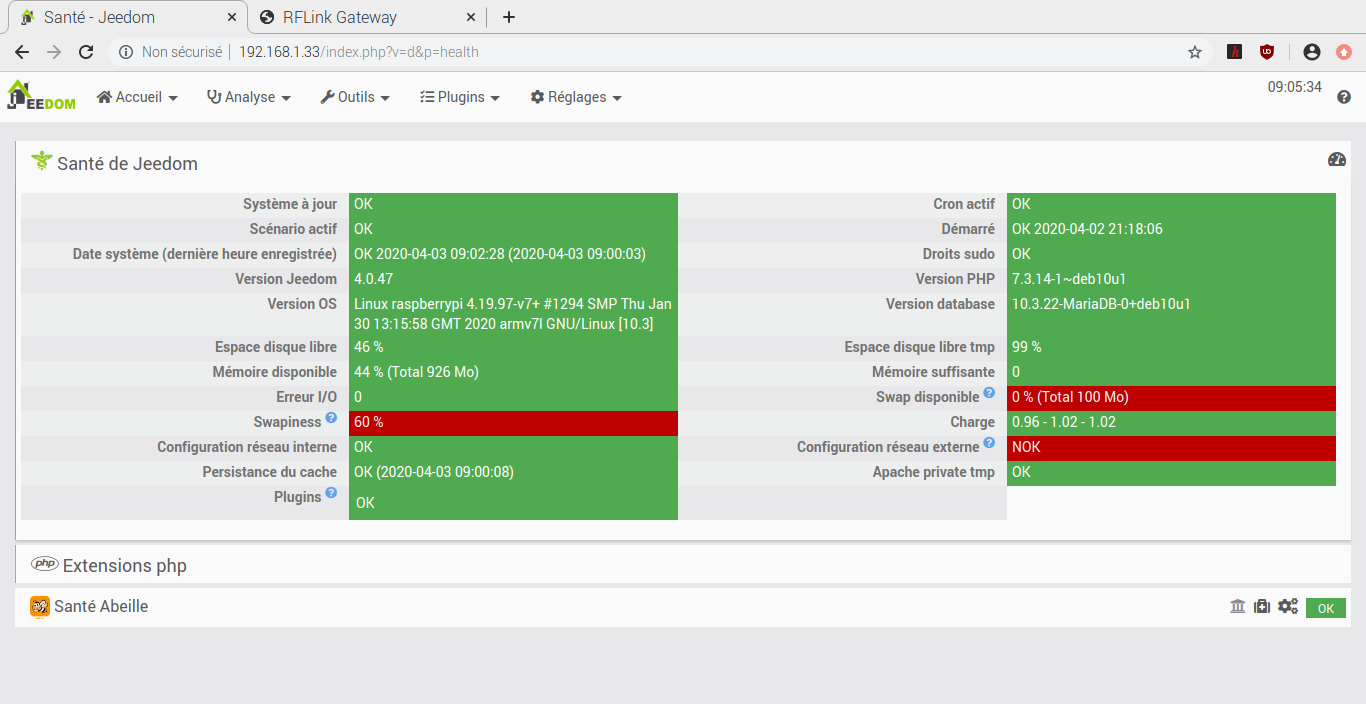The height and width of the screenshot is (704, 1366).
Task: Open the help question mark icon
Action: click(1343, 97)
